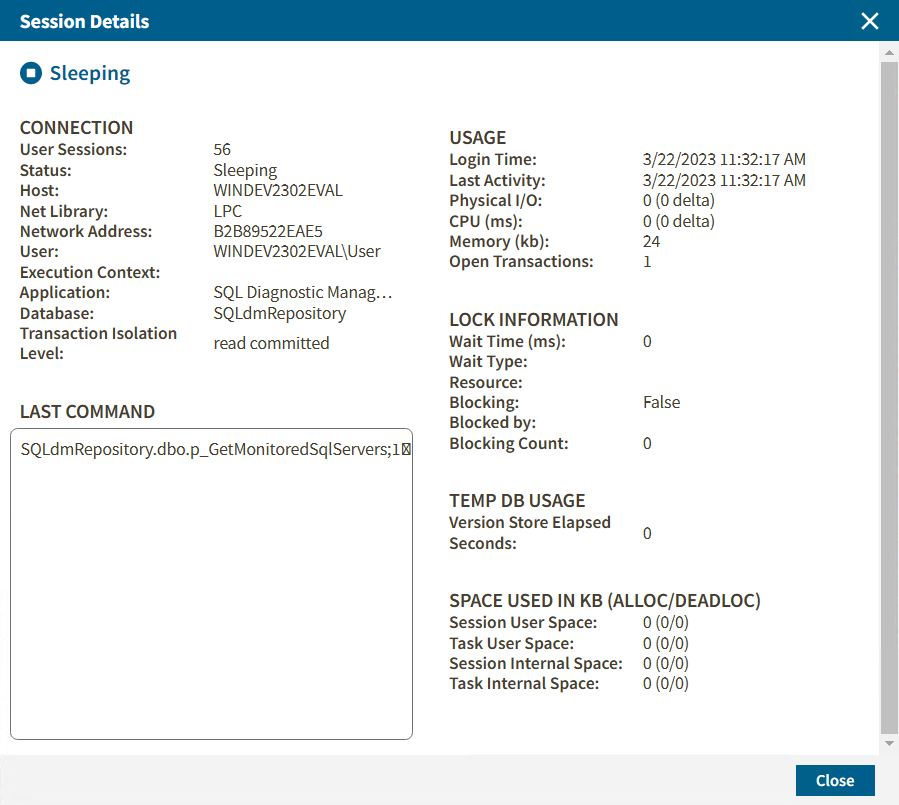Click the Sleeping status stop icon

point(31,73)
